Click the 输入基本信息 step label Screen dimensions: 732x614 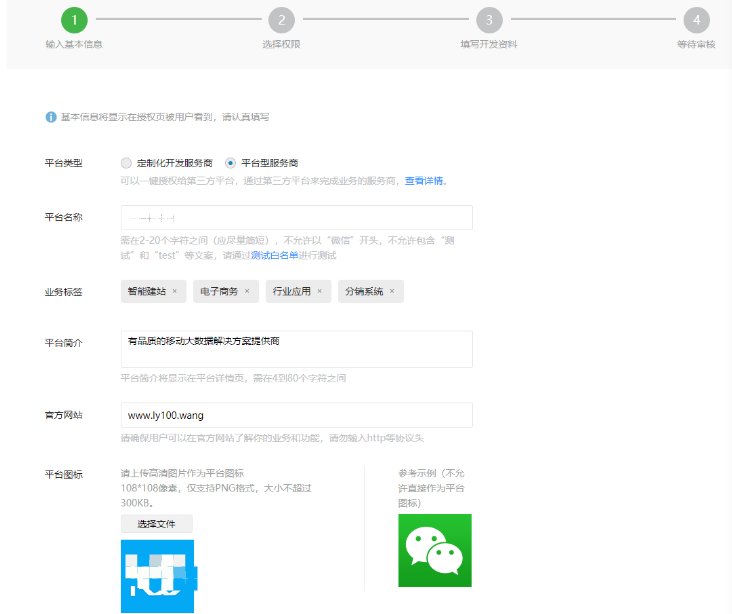[x=73, y=45]
